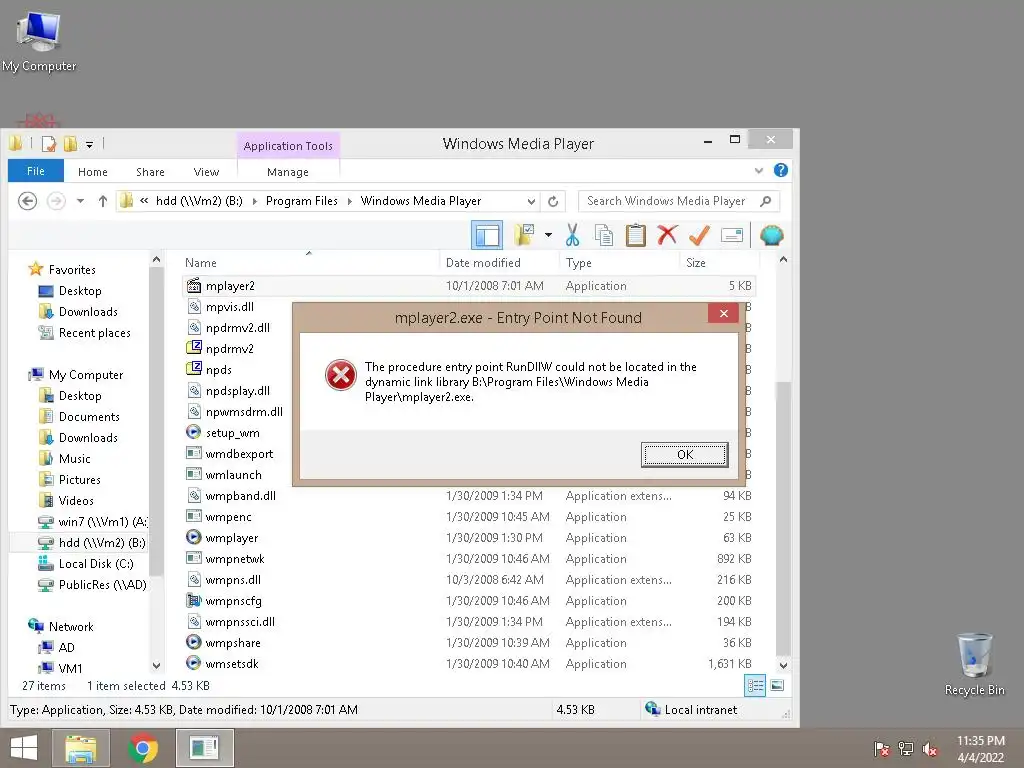Select the wmsetsdk file row
The height and width of the screenshot is (768, 1024).
(469, 664)
